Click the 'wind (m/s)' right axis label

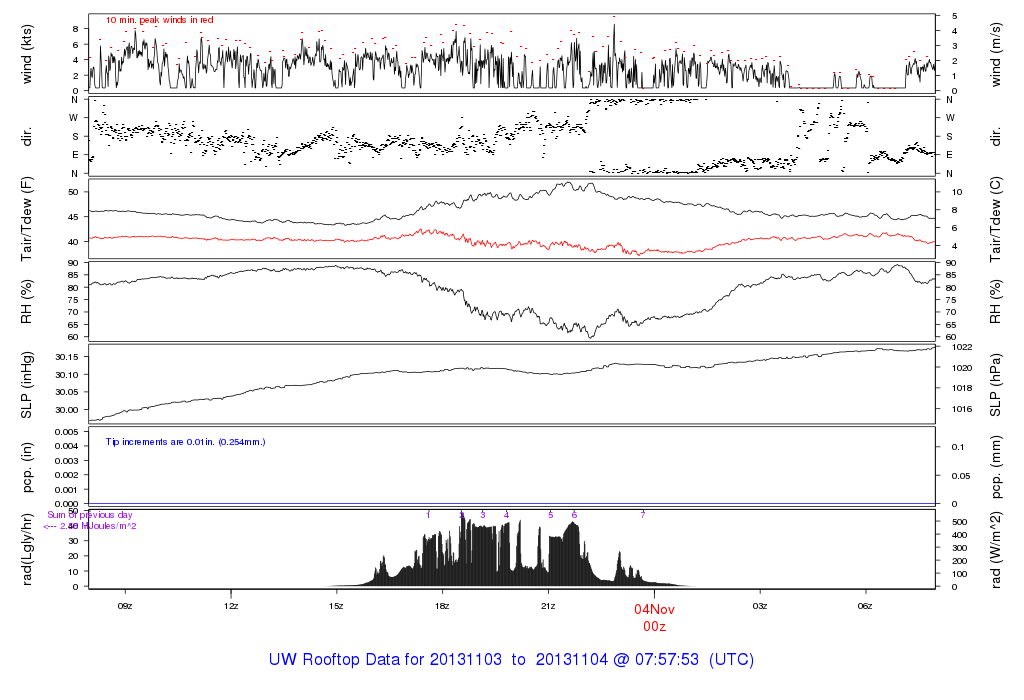click(x=999, y=52)
